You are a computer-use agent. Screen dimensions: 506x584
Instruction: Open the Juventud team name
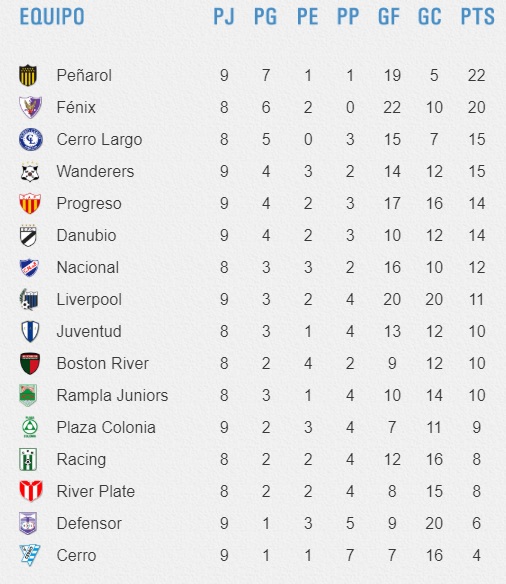click(89, 331)
